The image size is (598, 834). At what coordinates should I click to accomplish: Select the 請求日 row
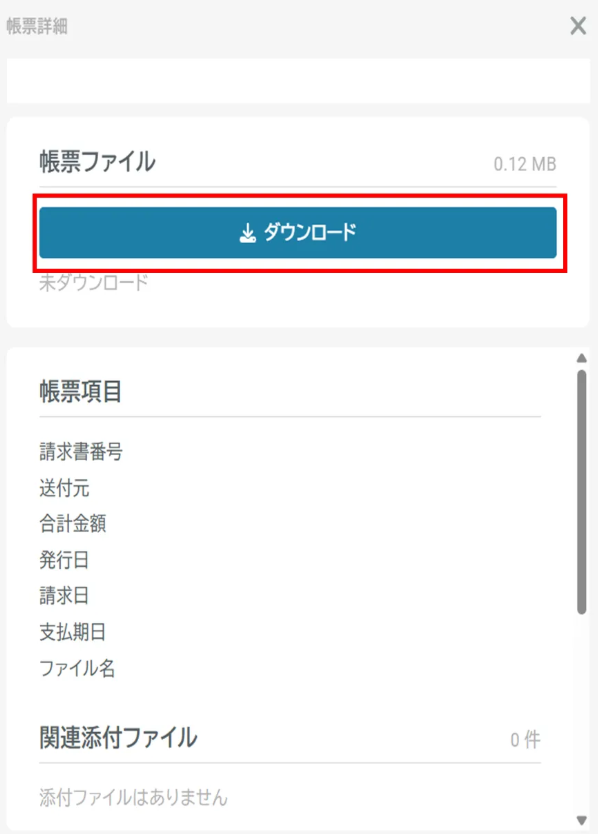click(x=290, y=596)
